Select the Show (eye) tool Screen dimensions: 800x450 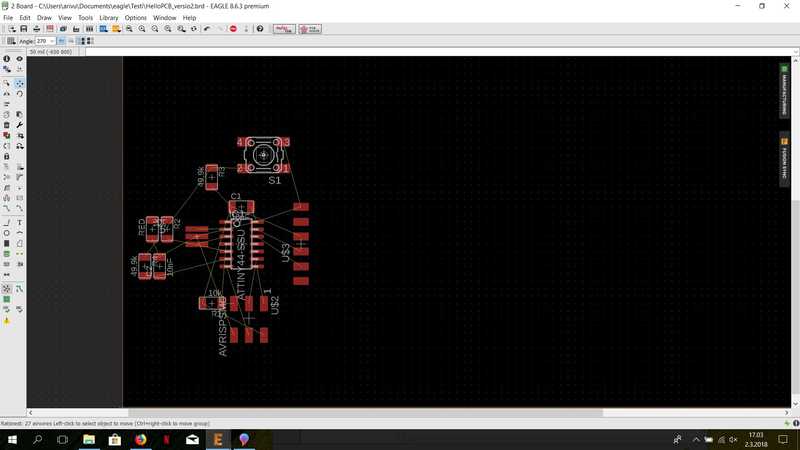click(19, 59)
